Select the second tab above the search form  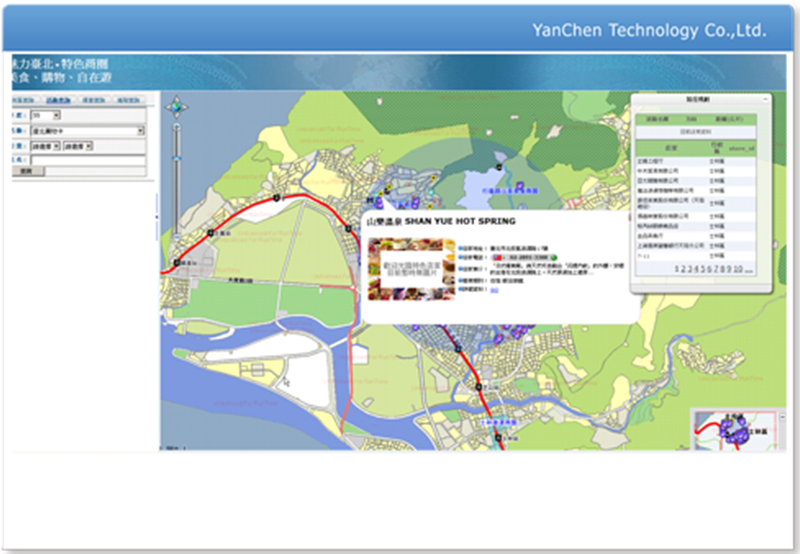(x=58, y=101)
